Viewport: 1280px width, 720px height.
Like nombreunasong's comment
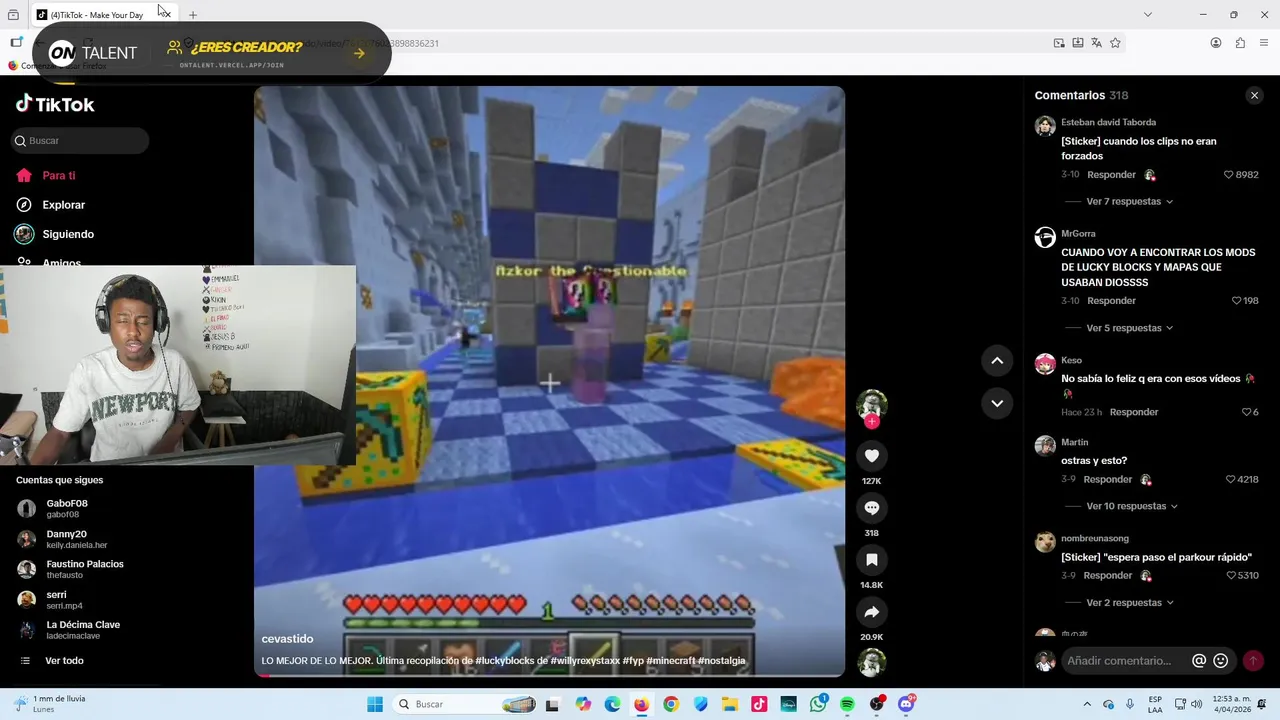coord(1230,576)
